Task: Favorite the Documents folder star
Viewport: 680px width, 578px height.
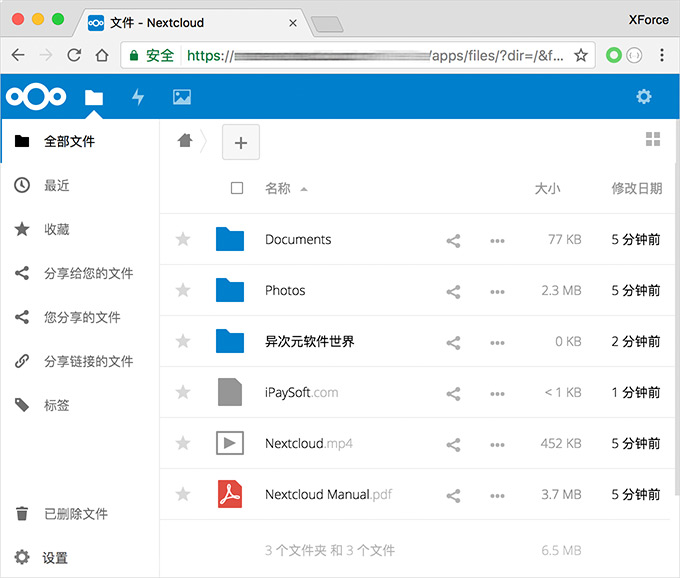Action: tap(183, 239)
